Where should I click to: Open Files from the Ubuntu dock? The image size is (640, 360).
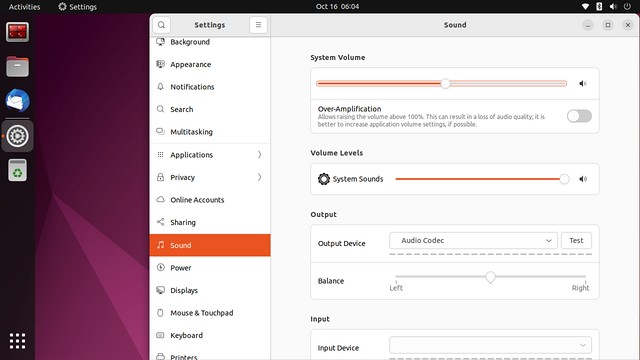pyautogui.click(x=17, y=67)
